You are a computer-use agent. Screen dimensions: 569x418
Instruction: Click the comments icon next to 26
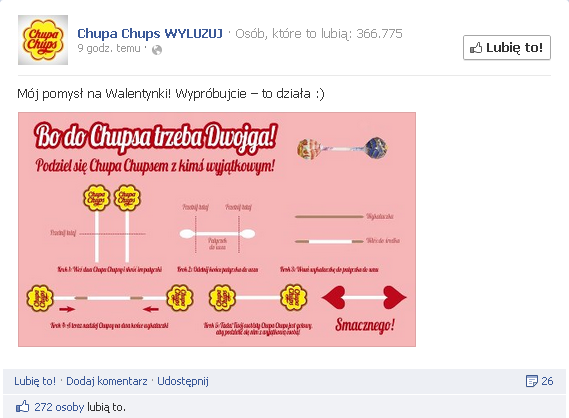(x=532, y=381)
